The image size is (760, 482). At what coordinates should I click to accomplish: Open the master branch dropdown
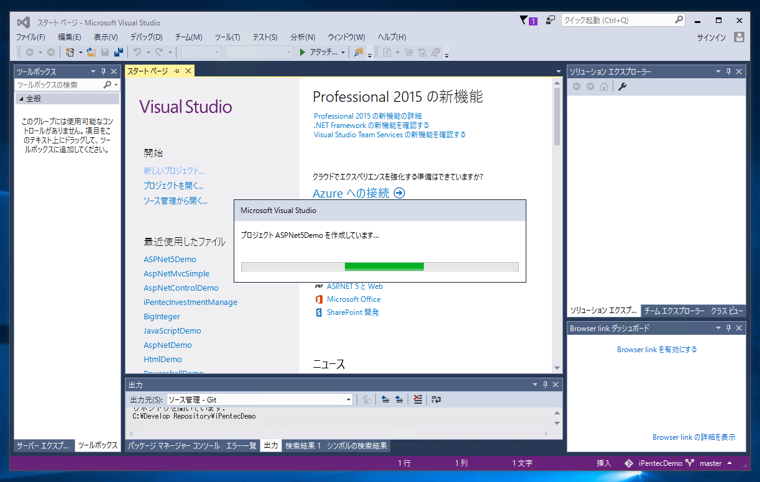[x=729, y=463]
